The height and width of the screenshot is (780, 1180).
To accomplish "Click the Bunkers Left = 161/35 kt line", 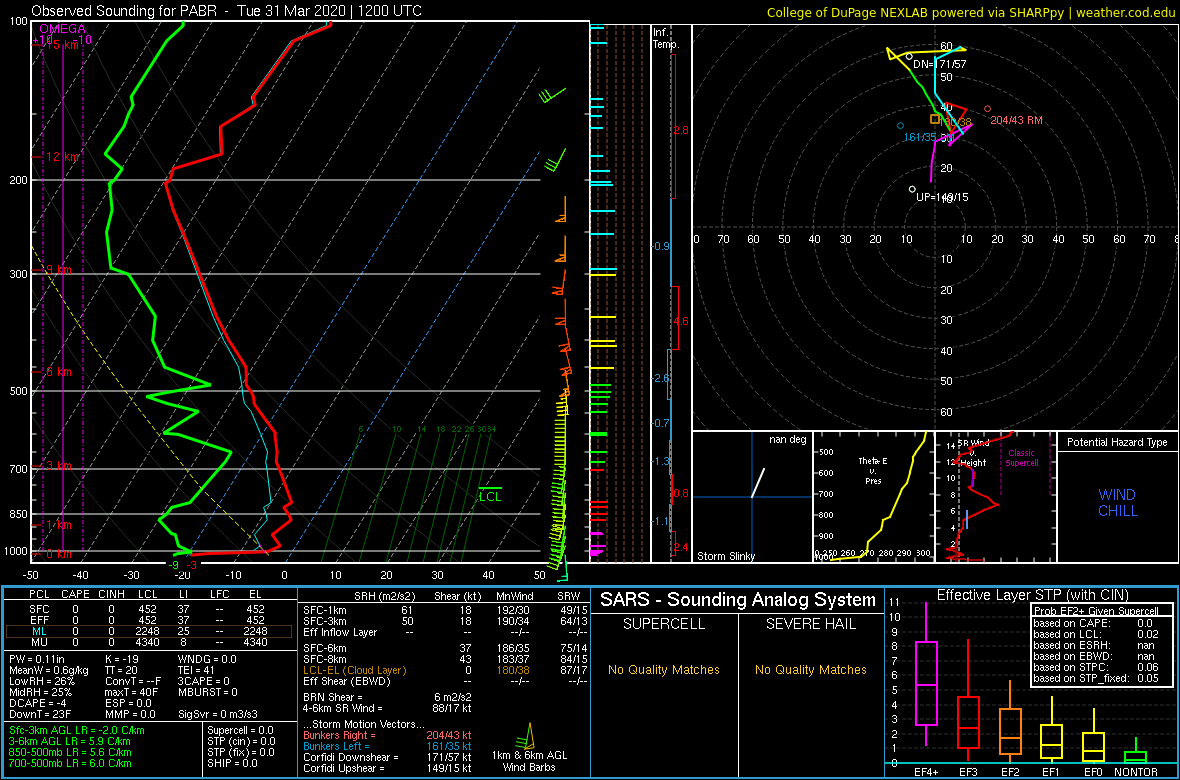I will (387, 745).
